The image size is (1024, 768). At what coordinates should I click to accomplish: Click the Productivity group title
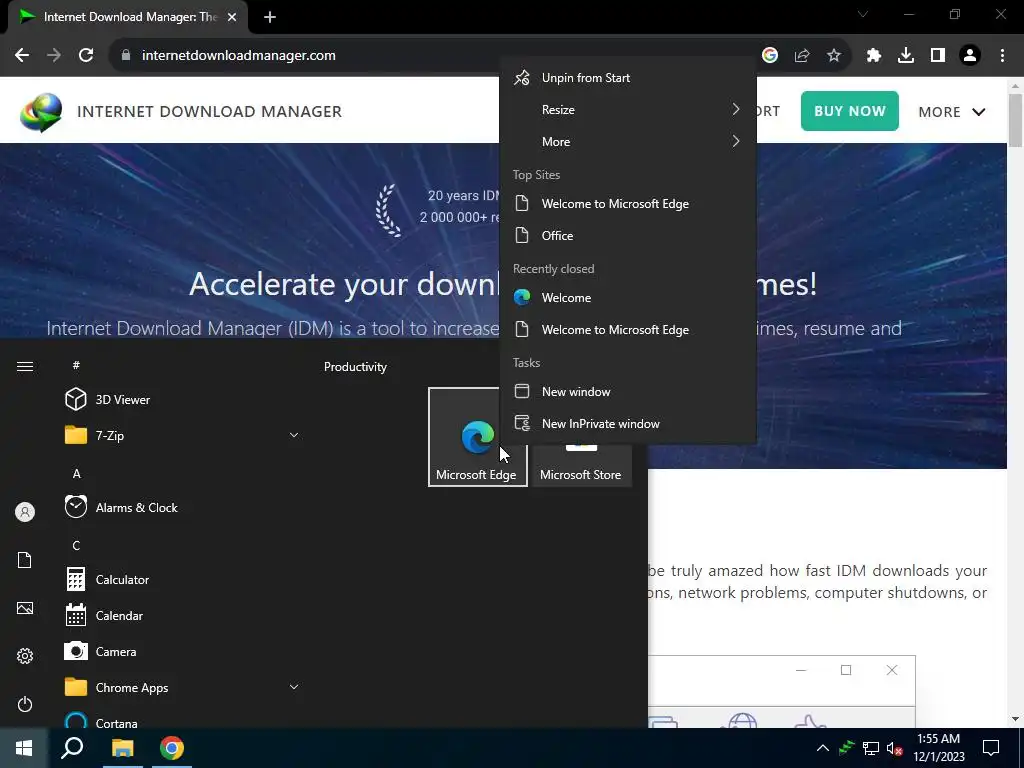pyautogui.click(x=355, y=367)
